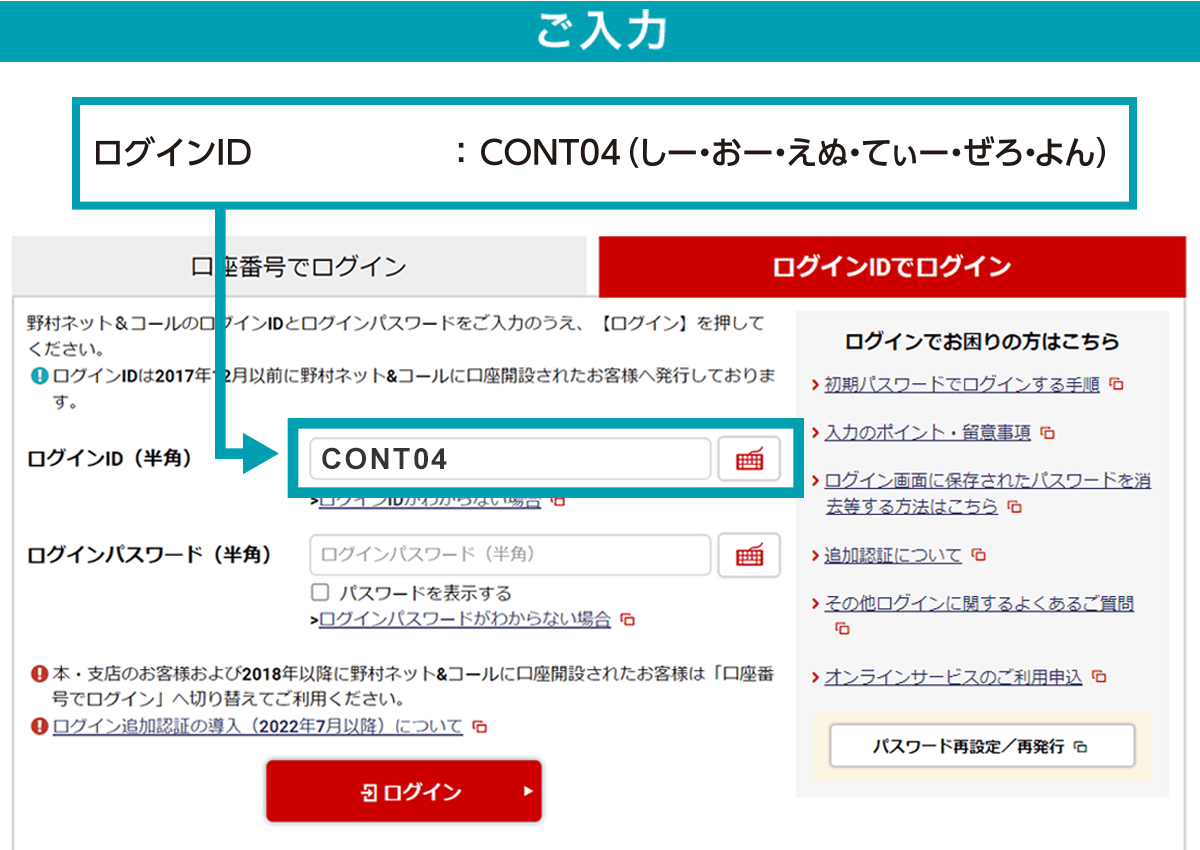The image size is (1200, 850).
Task: Click the ログインID（半角） label
Action: click(x=109, y=459)
